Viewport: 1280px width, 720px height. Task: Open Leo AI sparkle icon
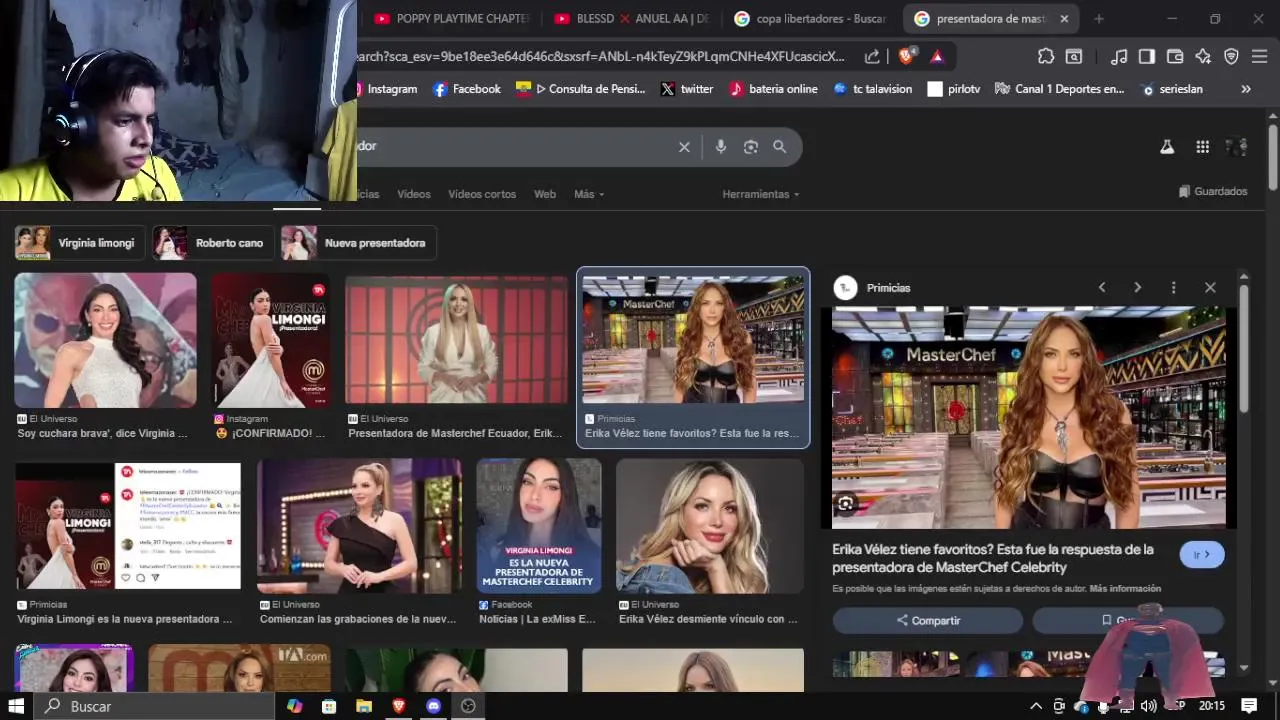(1203, 57)
